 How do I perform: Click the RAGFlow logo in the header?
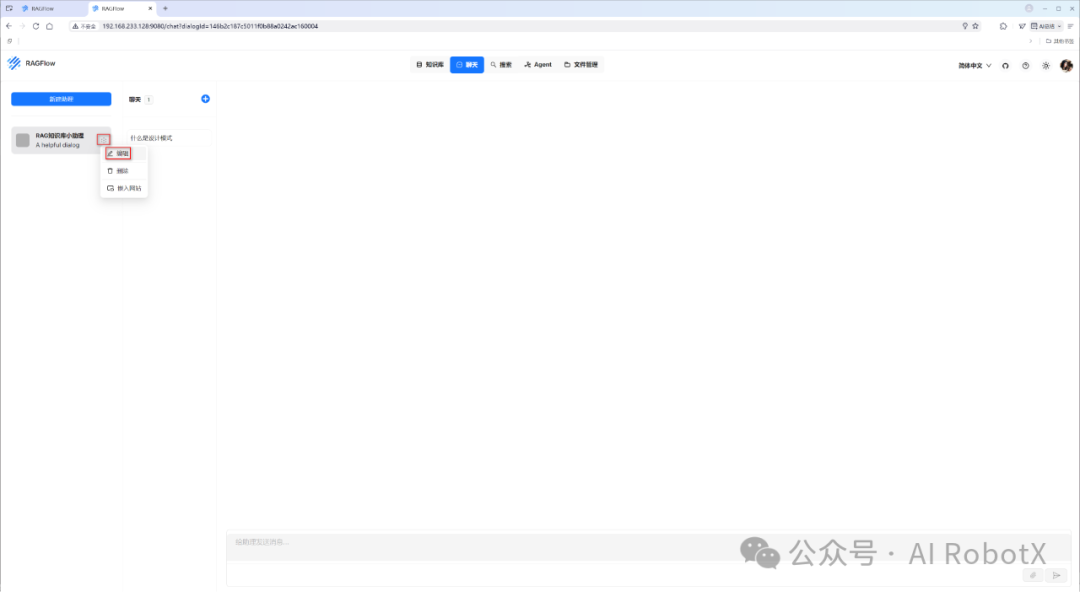click(32, 63)
